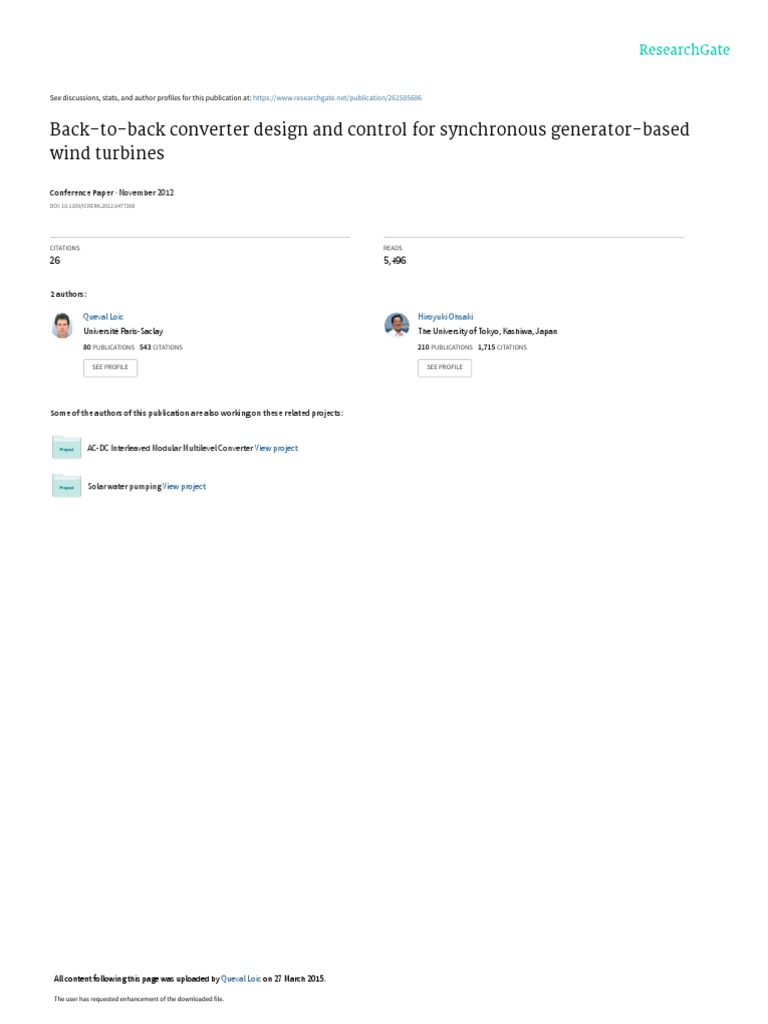Click the Solar water pumping project folder icon
This screenshot has width=768, height=1024.
(66, 486)
